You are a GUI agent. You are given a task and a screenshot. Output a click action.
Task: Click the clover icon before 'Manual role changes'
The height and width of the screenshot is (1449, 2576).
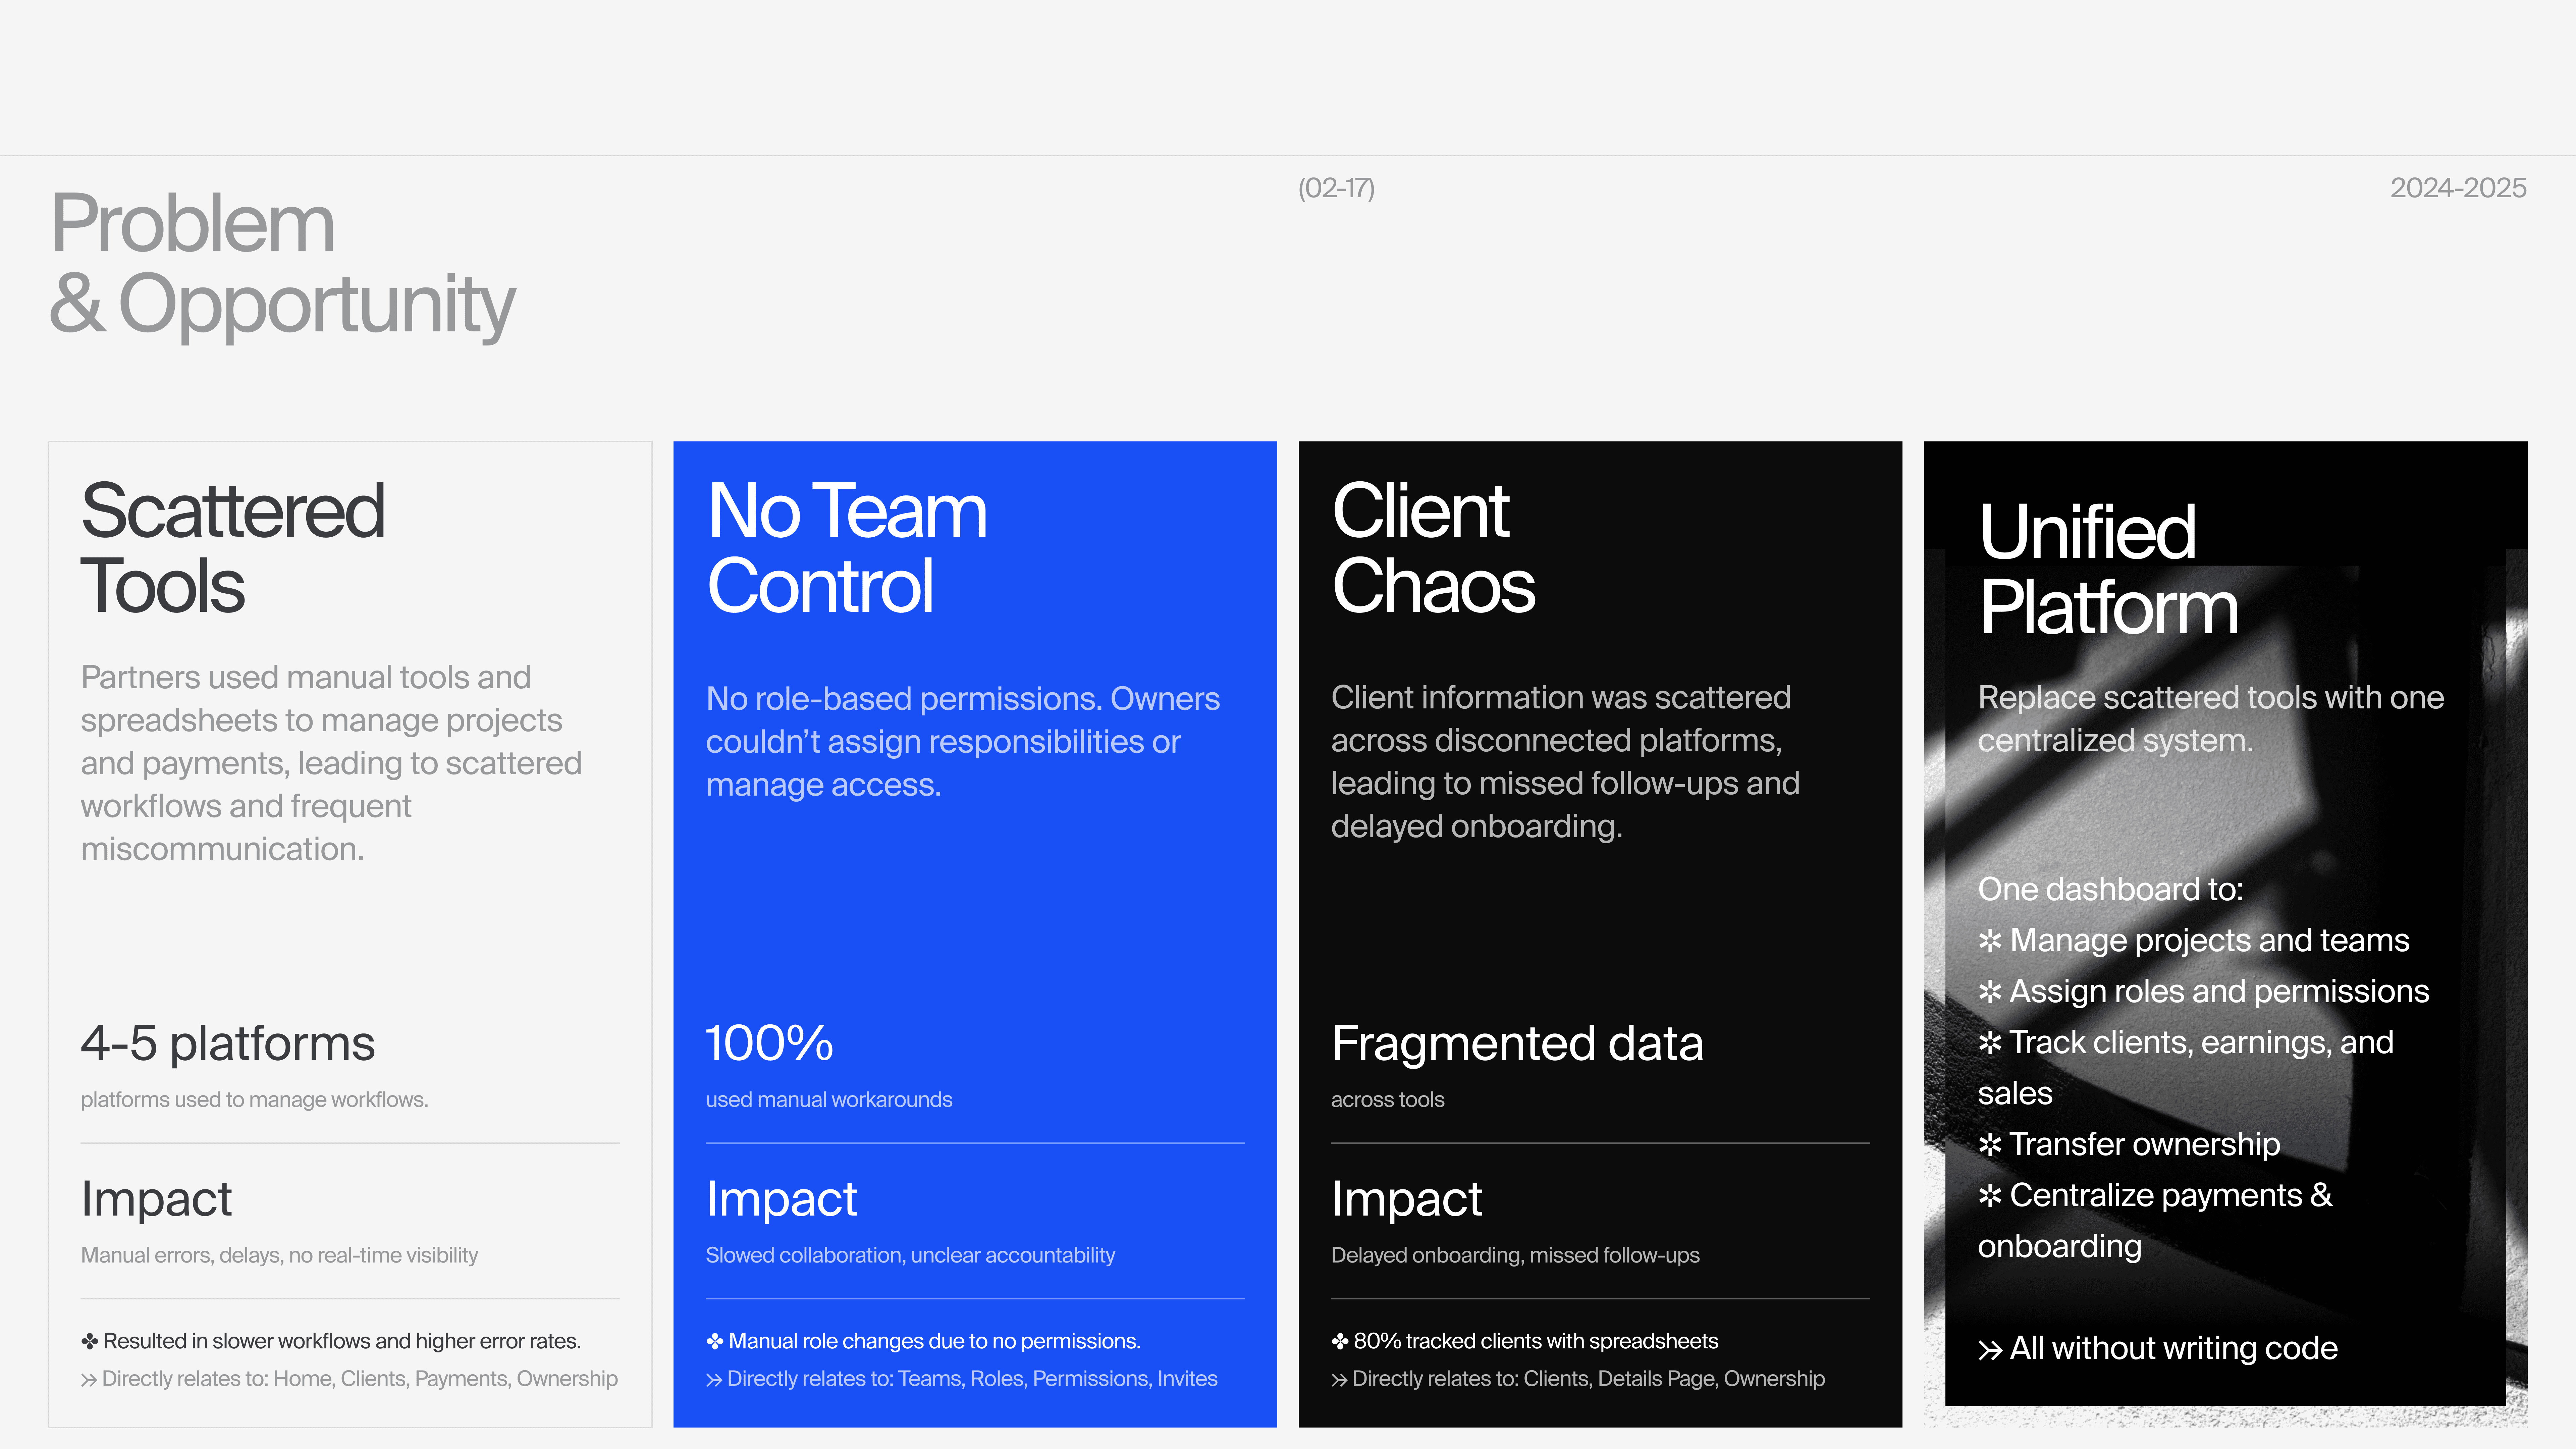click(x=714, y=1341)
